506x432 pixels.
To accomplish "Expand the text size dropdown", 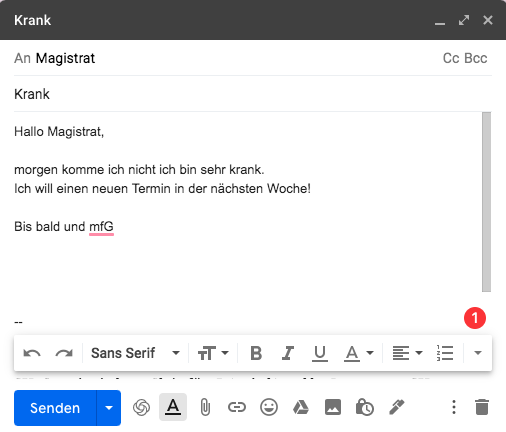I will pyautogui.click(x=213, y=353).
